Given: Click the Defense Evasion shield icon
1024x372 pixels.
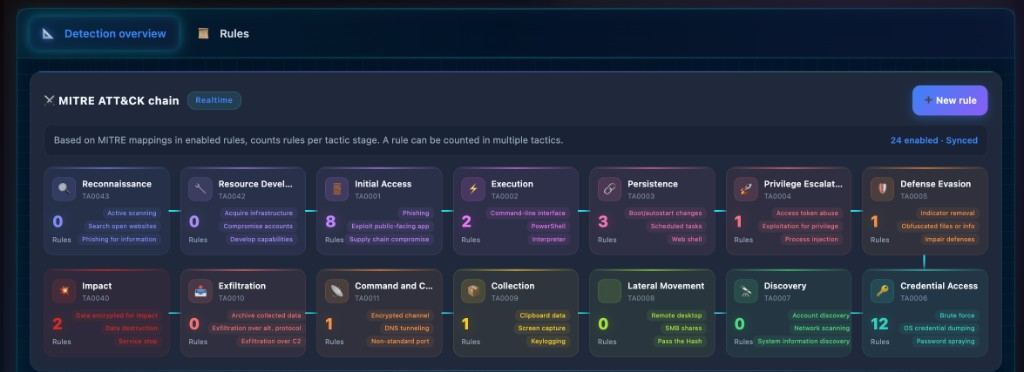Looking at the screenshot, I should 882,189.
